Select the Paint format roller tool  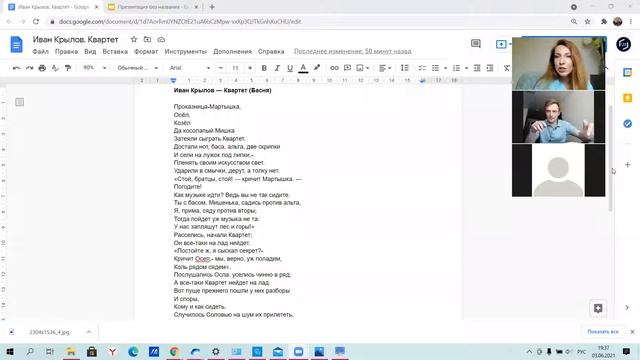(x=68, y=68)
